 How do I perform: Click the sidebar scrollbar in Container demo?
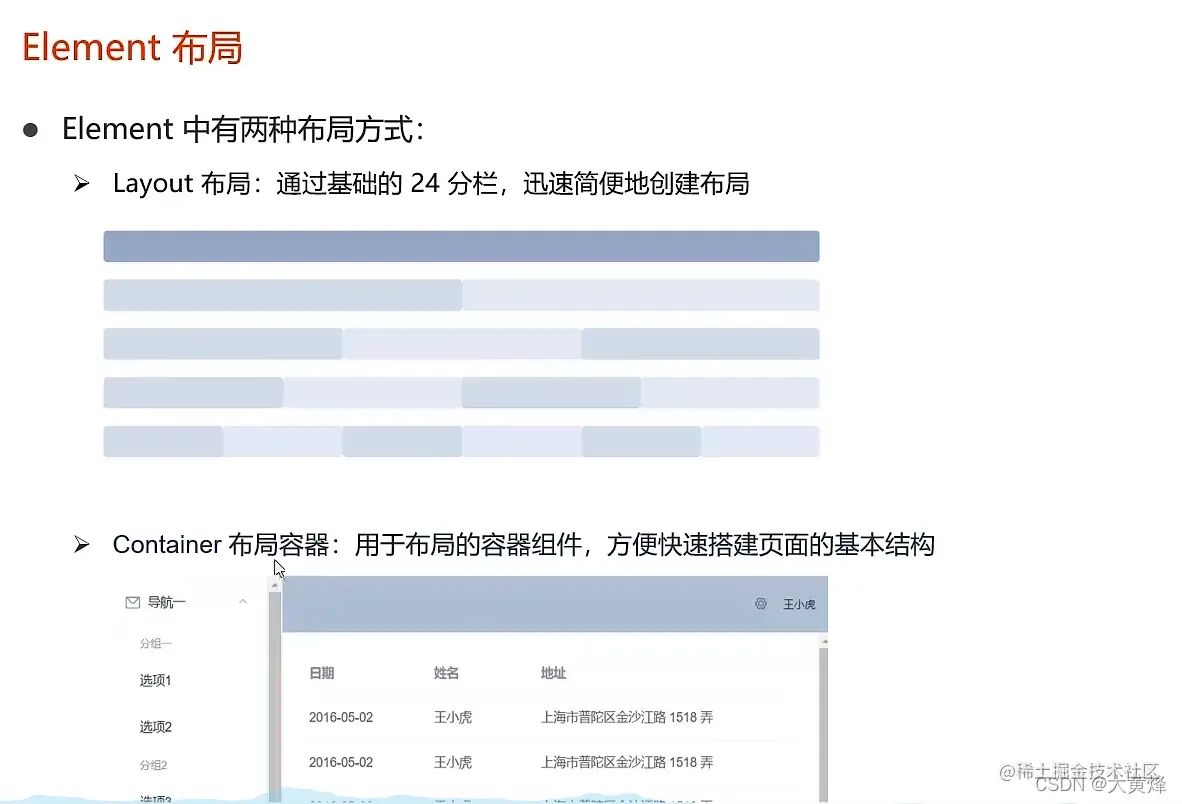274,690
